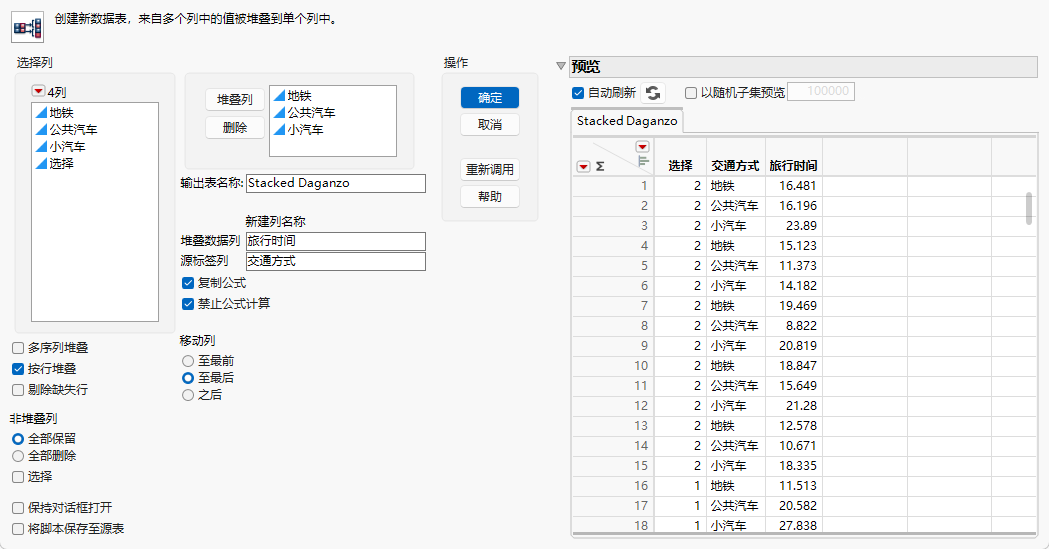Click the row-state flag icon in table header
This screenshot has height=549, width=1049.
tap(643, 161)
